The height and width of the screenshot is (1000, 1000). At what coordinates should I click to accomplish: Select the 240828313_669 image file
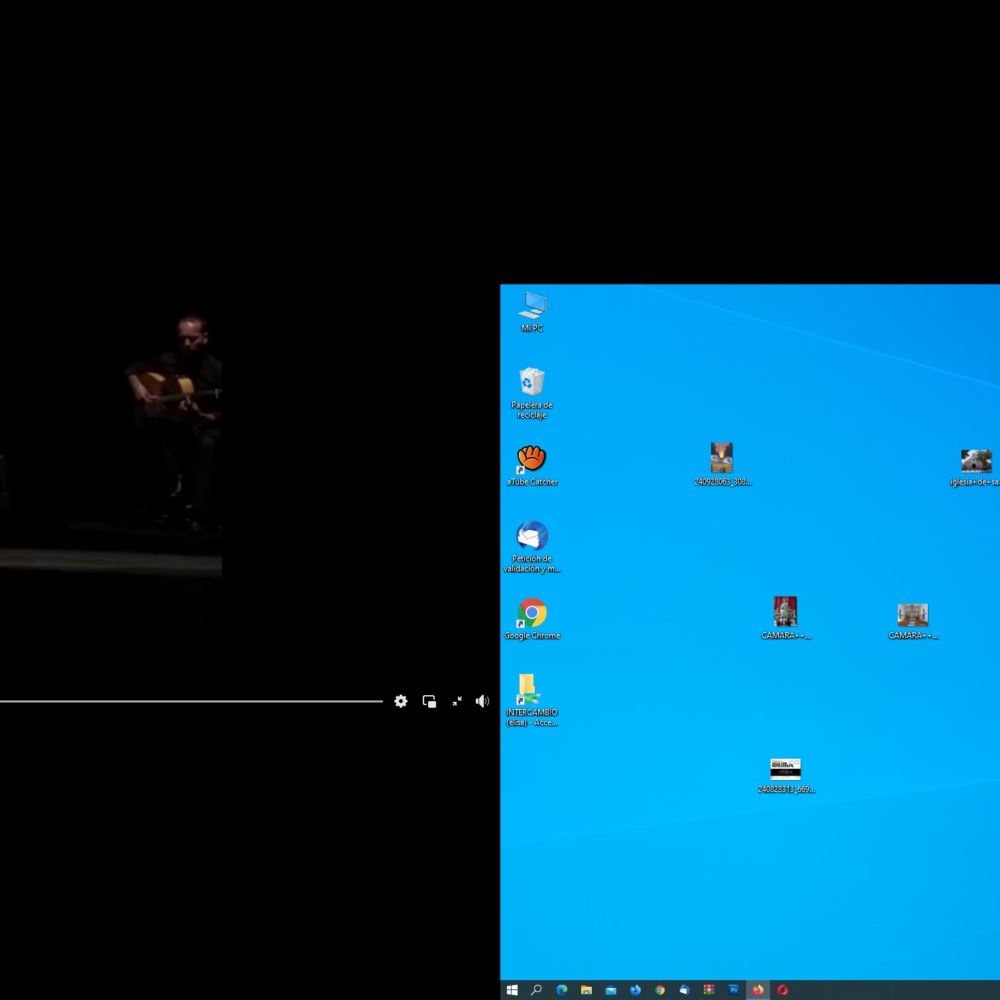[x=785, y=769]
